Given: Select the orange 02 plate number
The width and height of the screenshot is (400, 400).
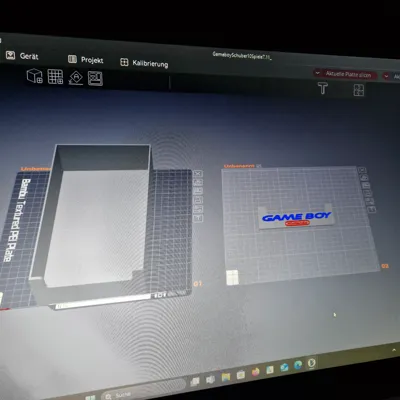Looking at the screenshot, I should coord(385,266).
